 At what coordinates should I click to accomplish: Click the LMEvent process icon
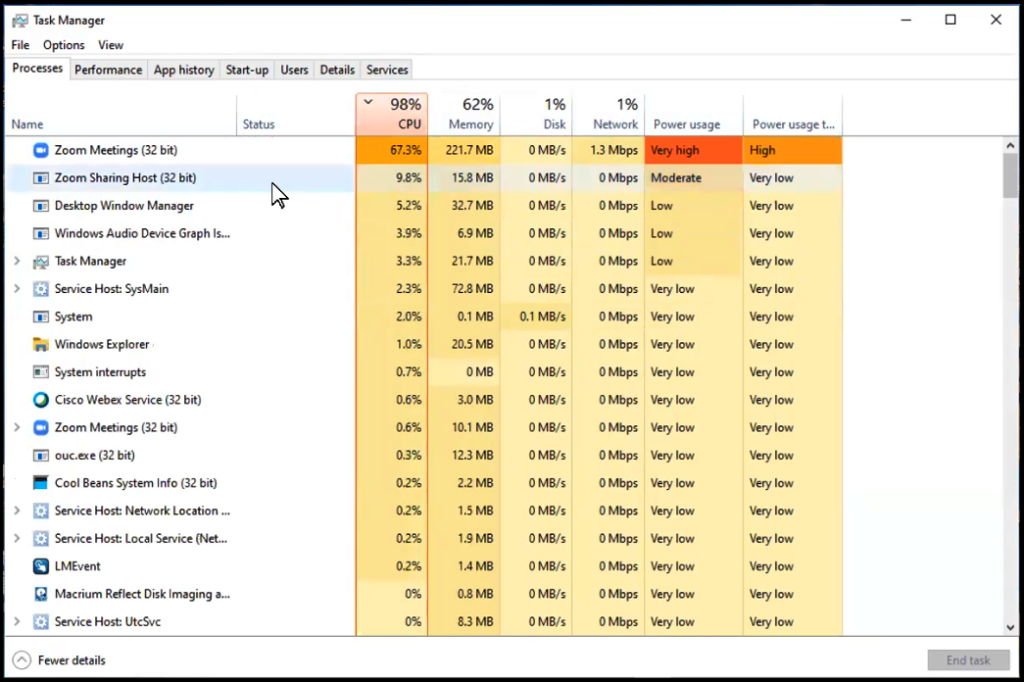tap(40, 566)
